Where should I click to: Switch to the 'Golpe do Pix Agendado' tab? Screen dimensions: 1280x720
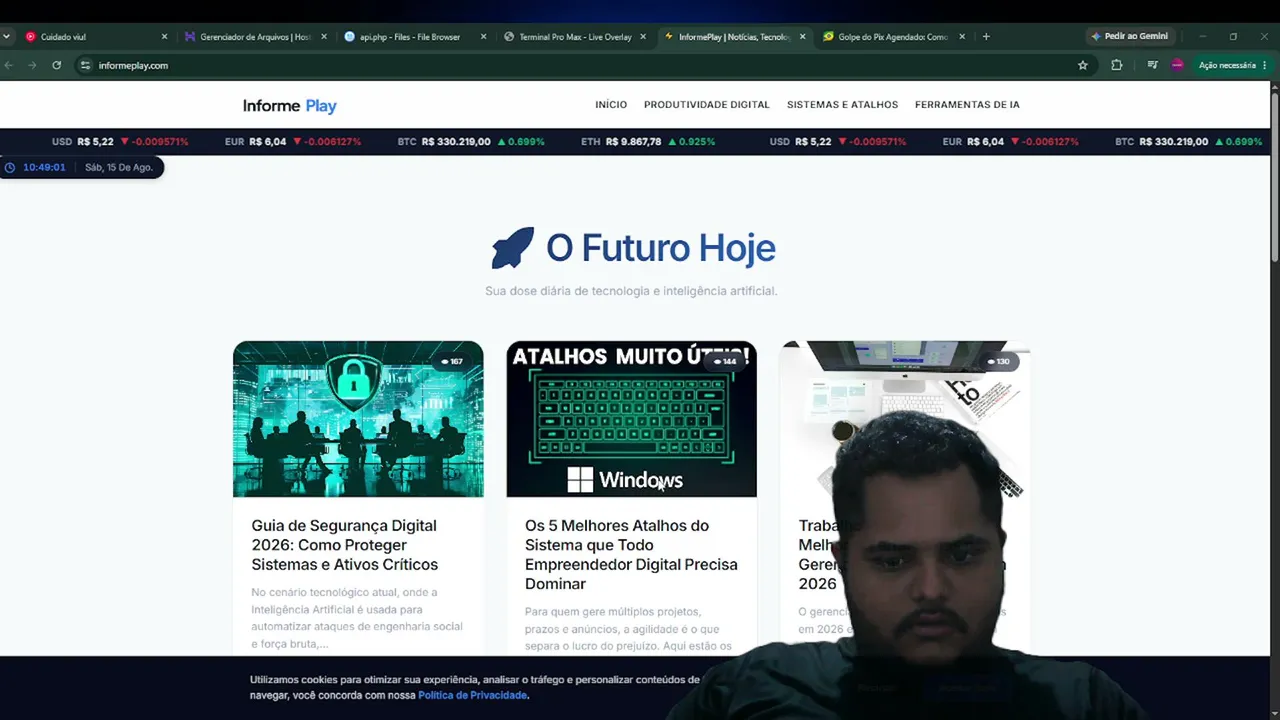tap(894, 37)
